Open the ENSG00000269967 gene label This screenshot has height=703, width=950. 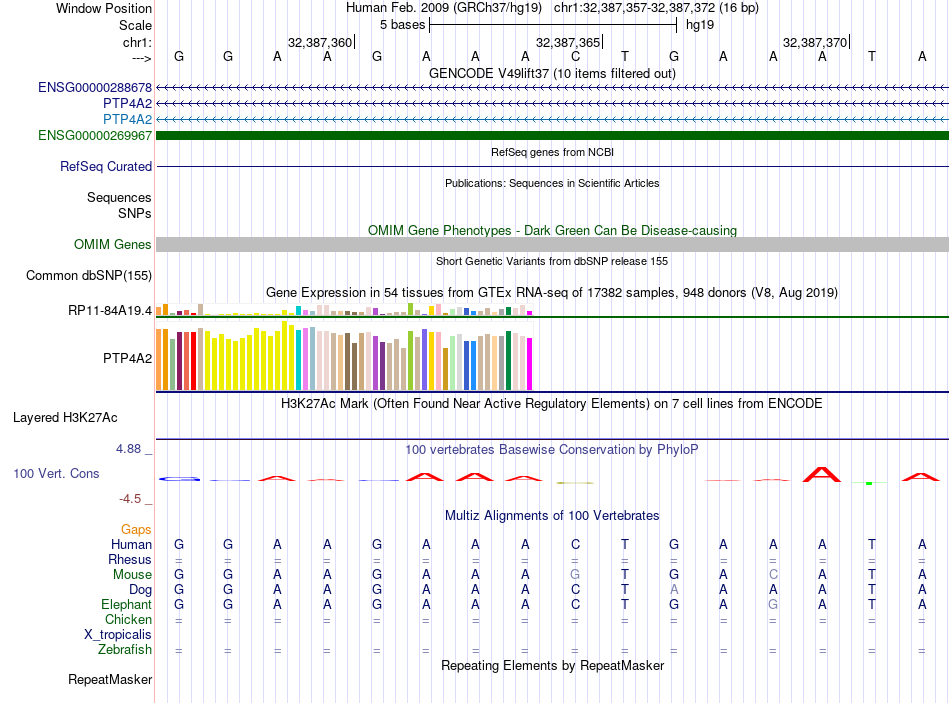click(x=95, y=135)
